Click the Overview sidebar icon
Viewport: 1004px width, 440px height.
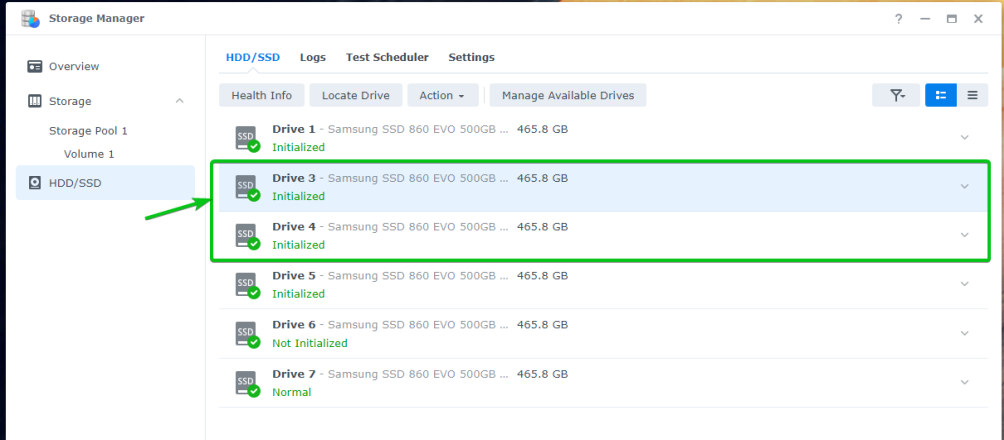[35, 67]
